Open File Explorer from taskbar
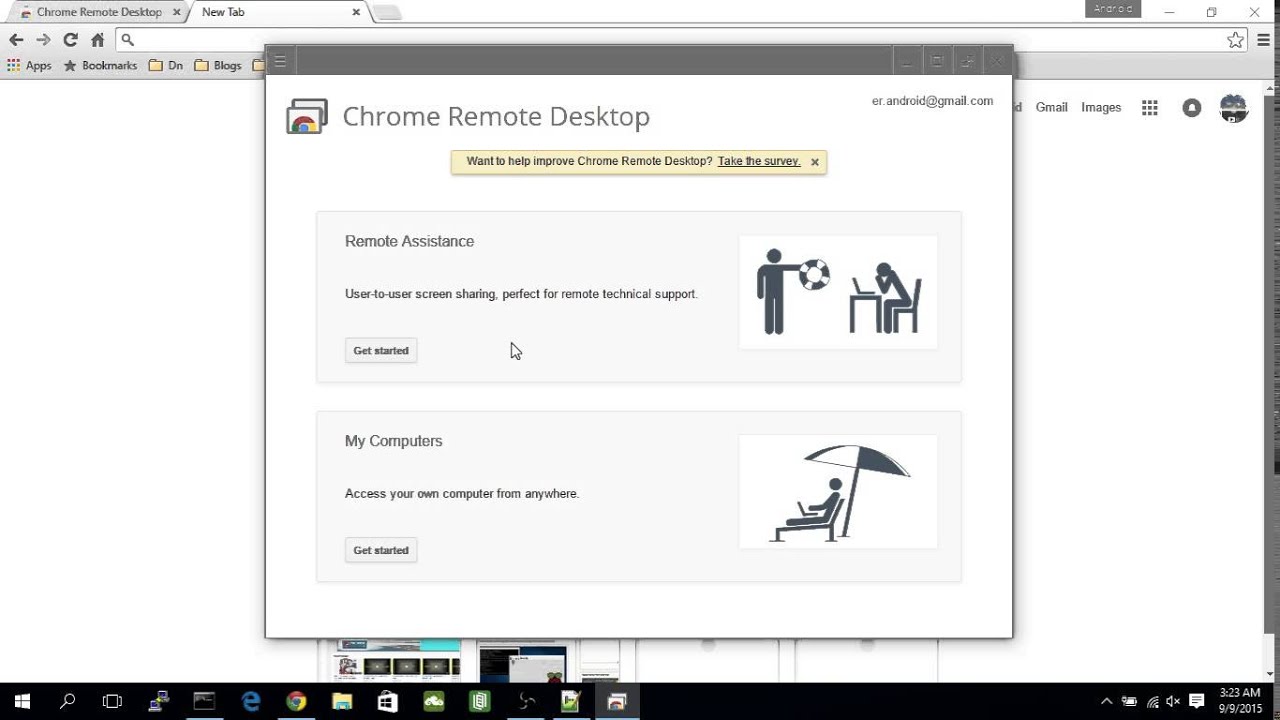 342,702
